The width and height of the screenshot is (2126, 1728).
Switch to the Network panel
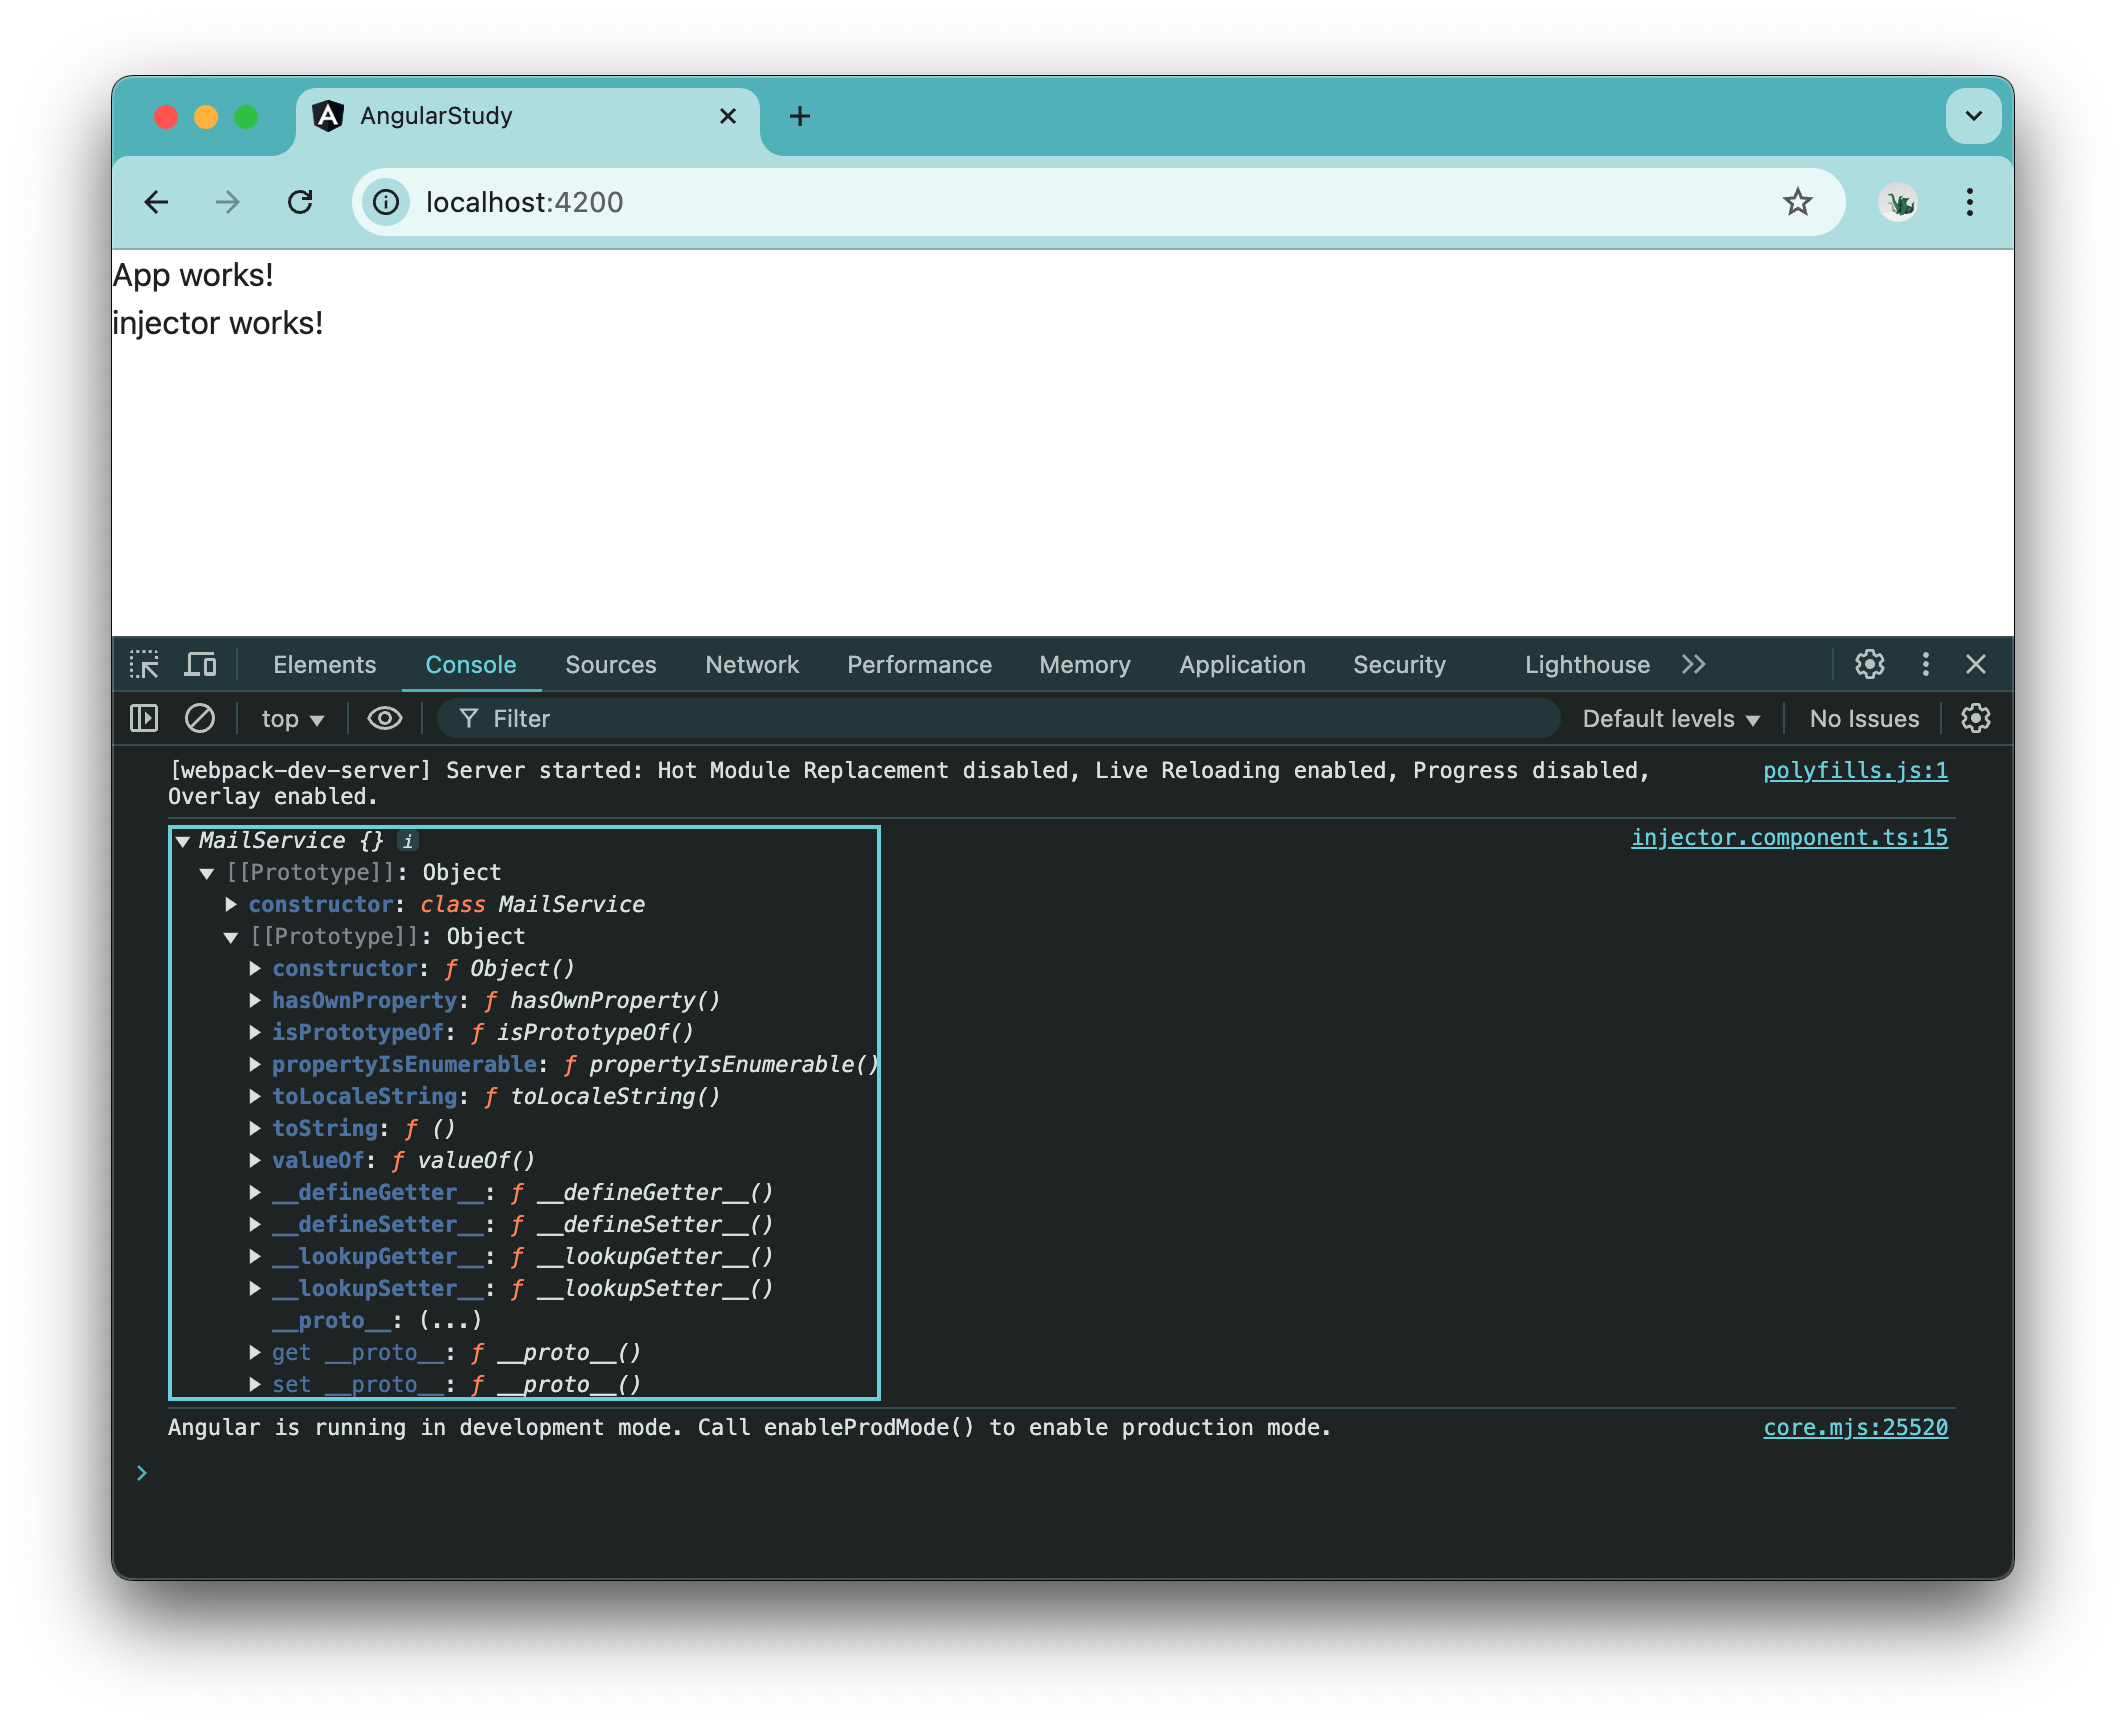coord(751,664)
